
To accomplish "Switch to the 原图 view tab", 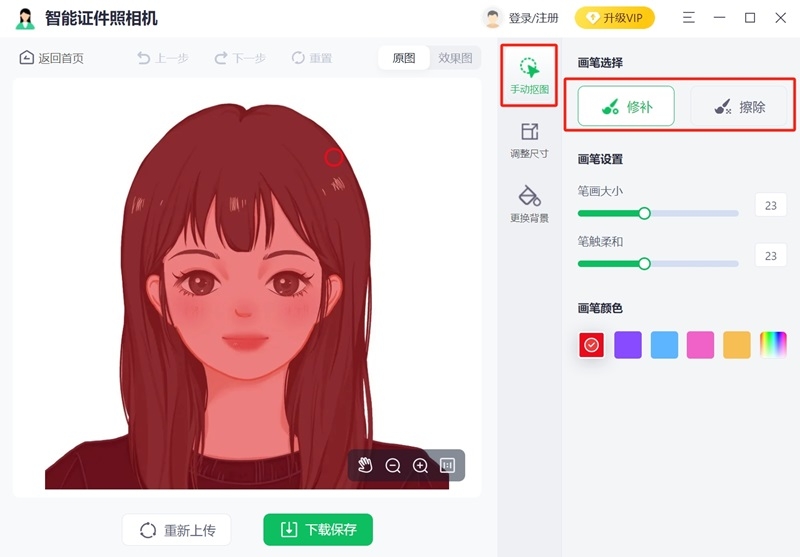I will pyautogui.click(x=404, y=58).
